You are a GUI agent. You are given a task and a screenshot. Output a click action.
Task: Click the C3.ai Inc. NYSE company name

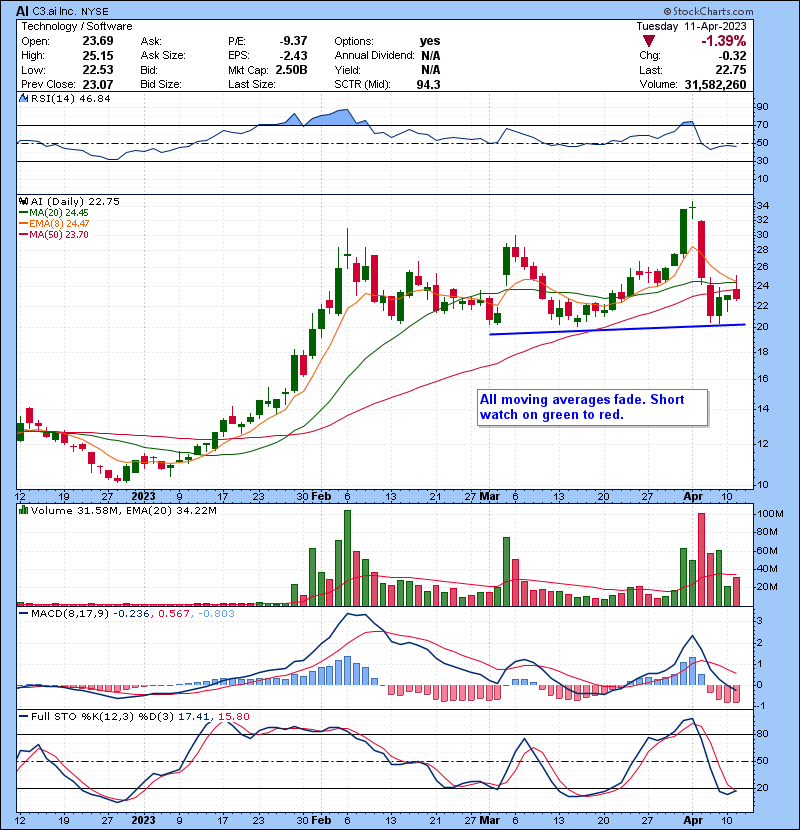click(x=70, y=11)
